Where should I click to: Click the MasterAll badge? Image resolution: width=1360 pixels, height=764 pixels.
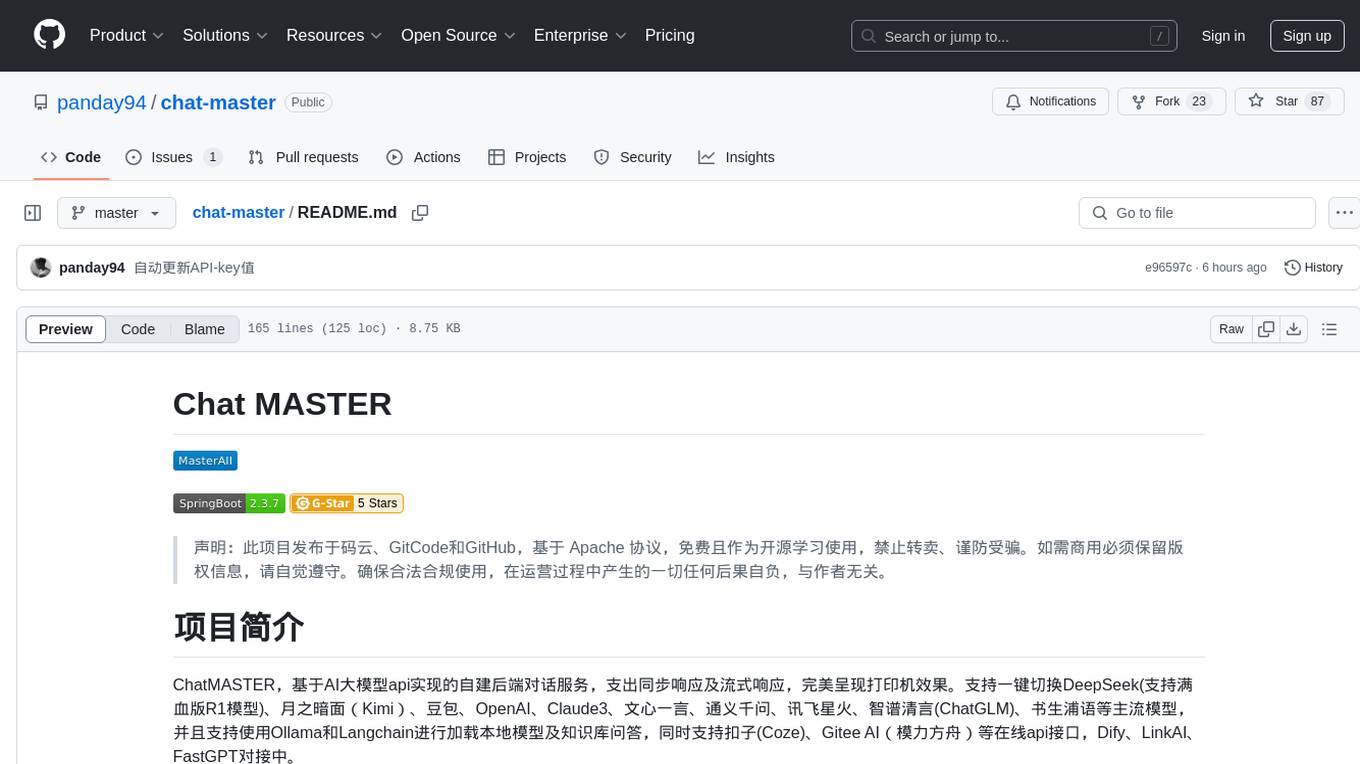click(x=205, y=461)
